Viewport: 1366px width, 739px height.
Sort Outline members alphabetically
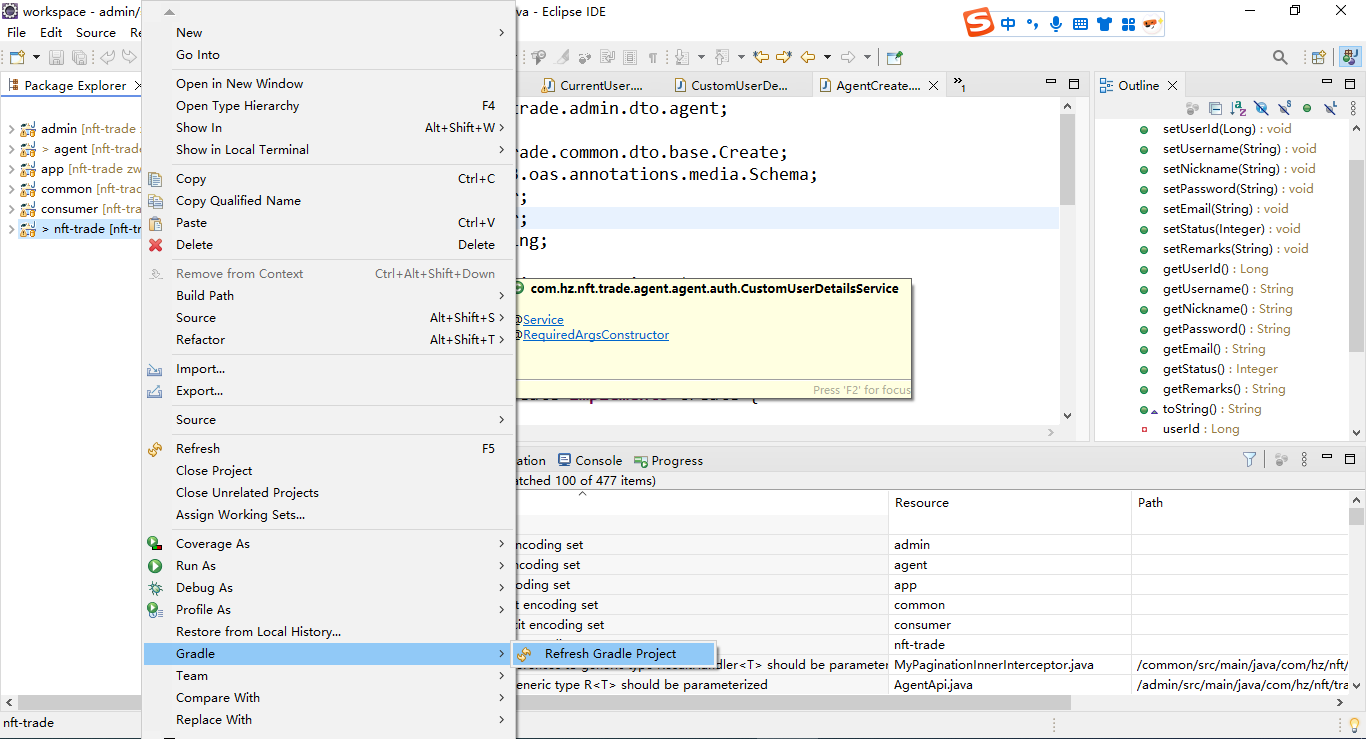point(1238,108)
